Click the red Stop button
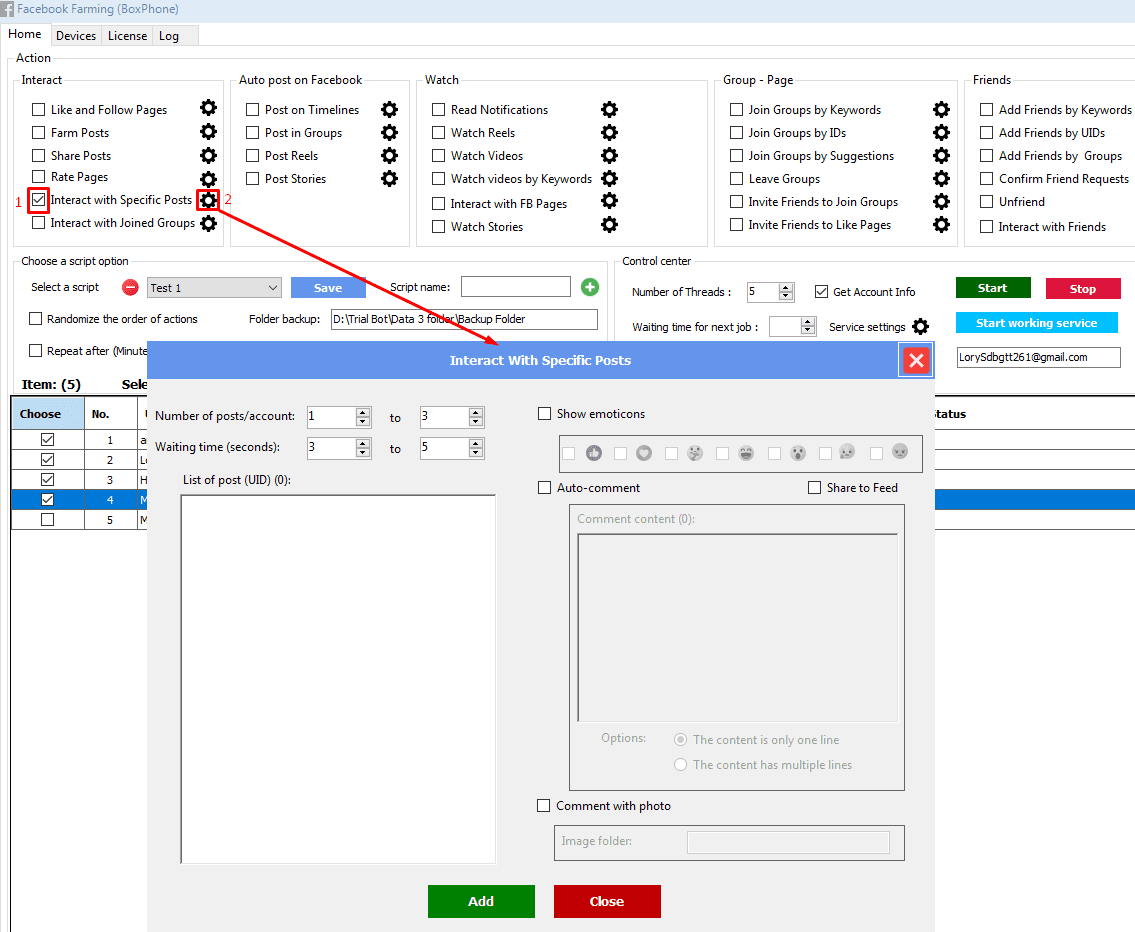This screenshot has height=932, width=1135. 1083,289
